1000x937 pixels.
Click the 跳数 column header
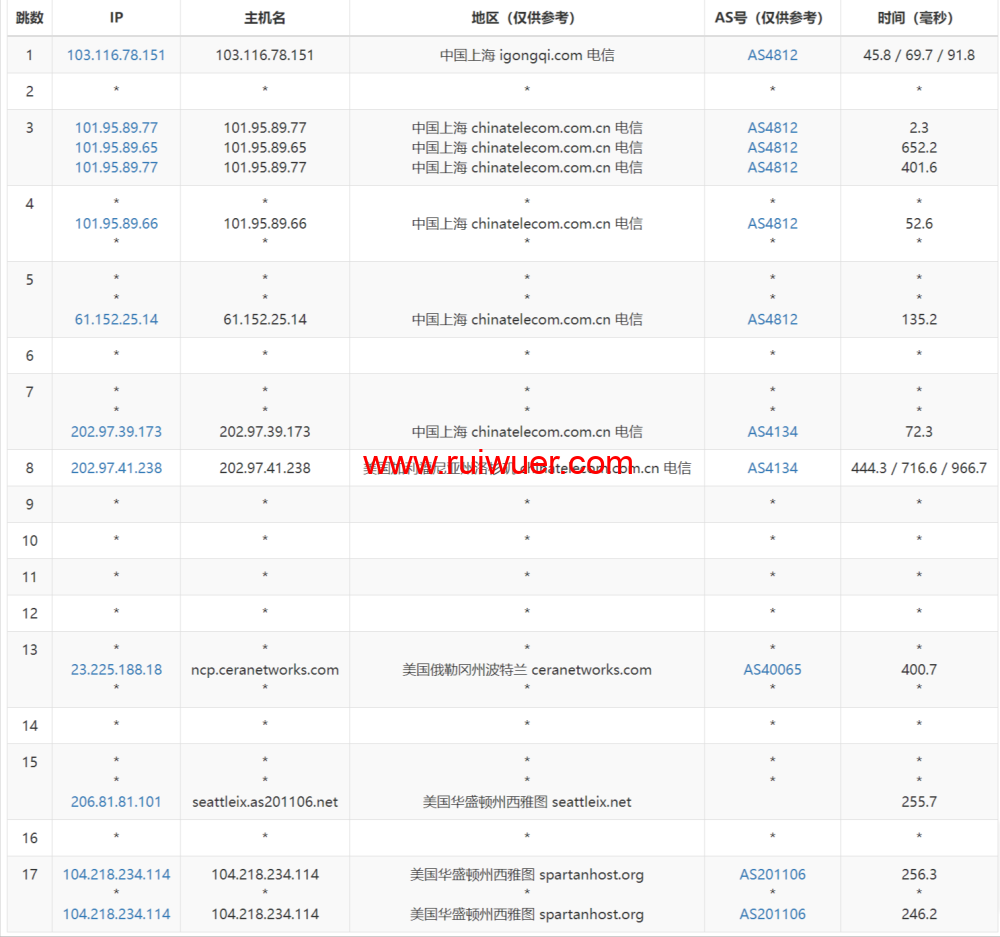tap(30, 18)
